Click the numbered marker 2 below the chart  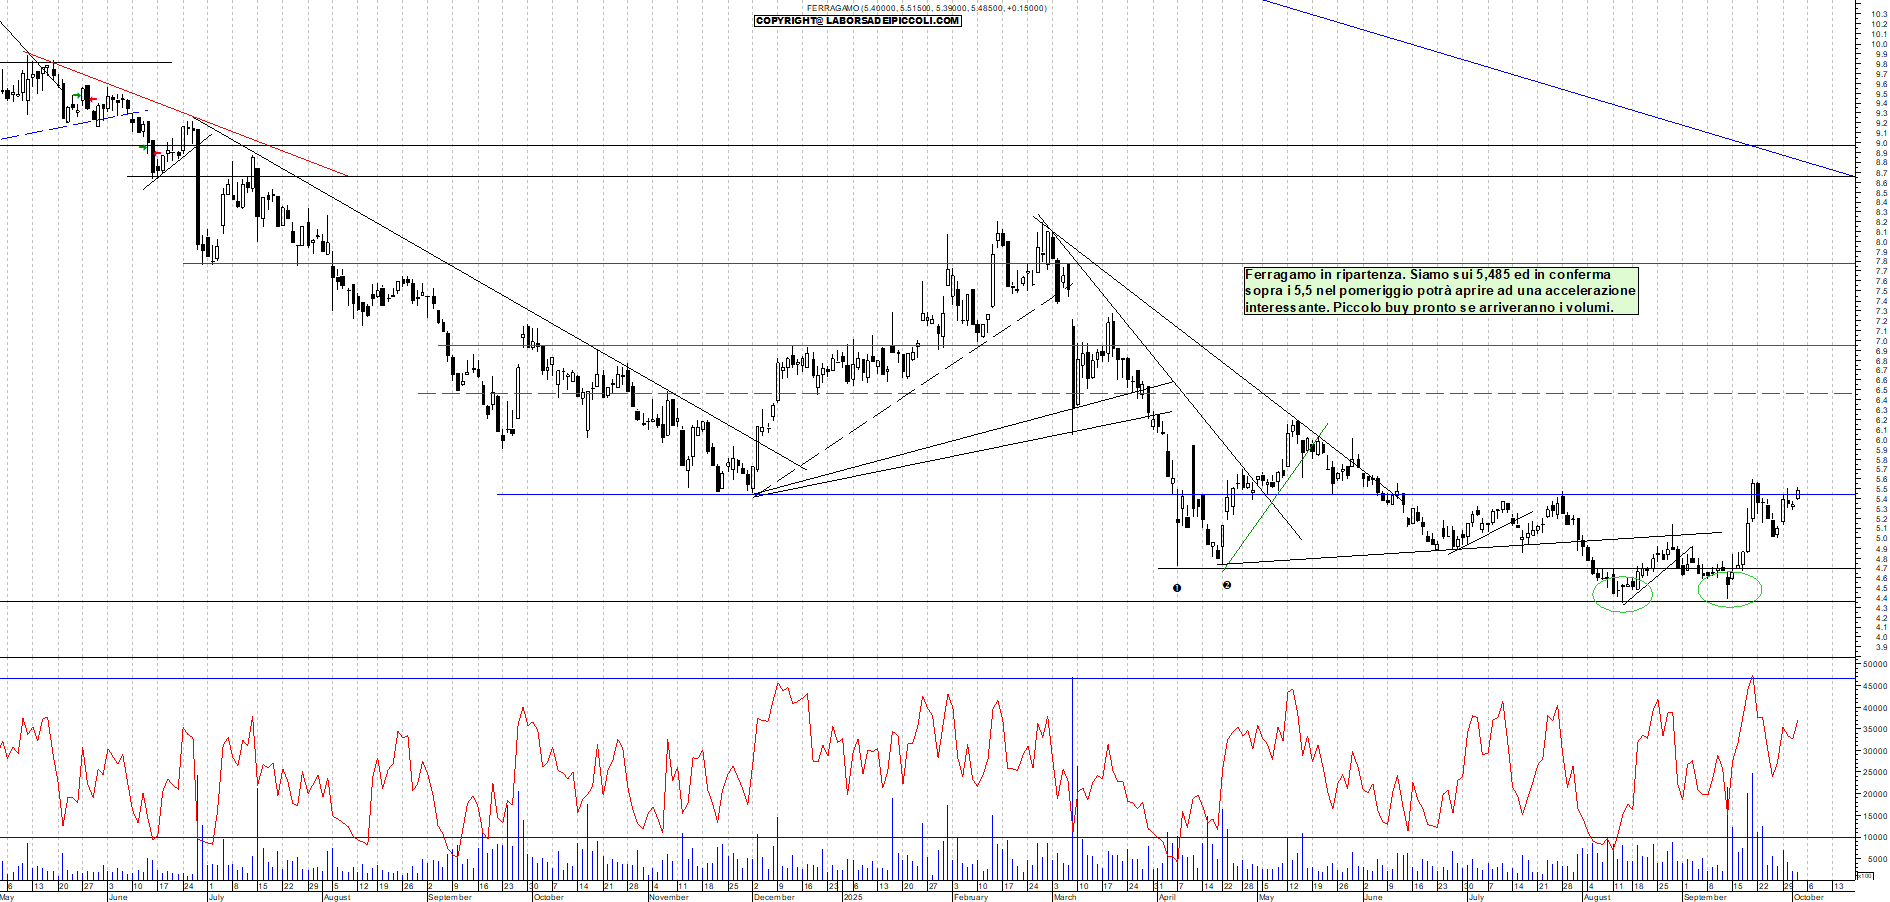(x=1227, y=585)
